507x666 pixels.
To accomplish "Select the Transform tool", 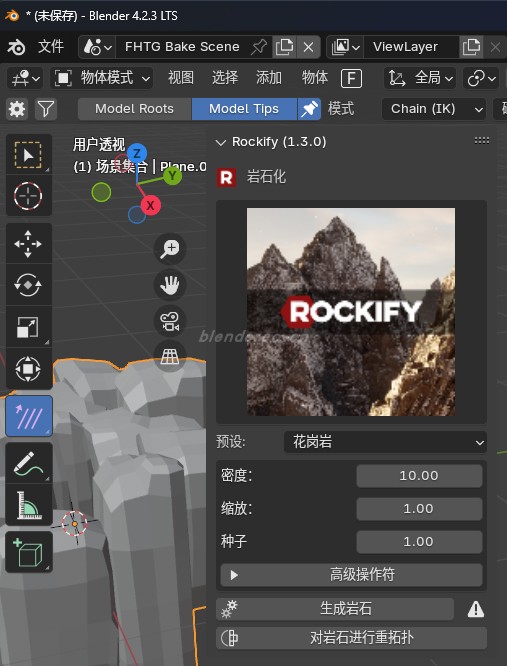I will (x=28, y=368).
